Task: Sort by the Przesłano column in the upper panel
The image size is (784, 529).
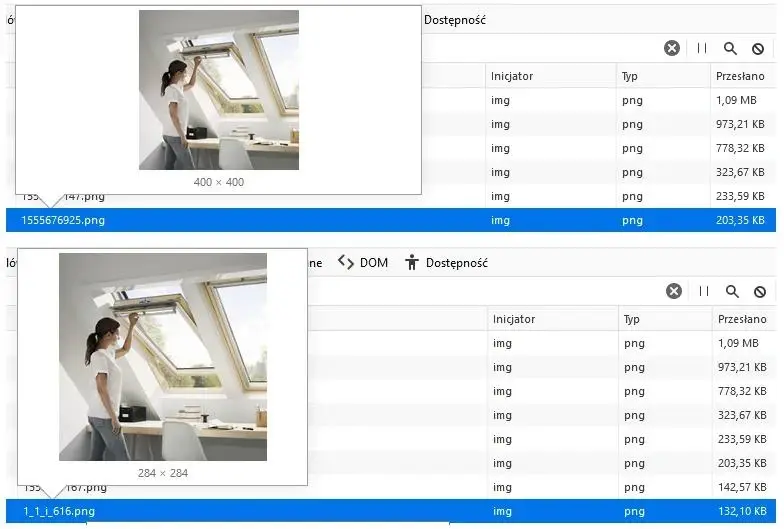Action: click(x=742, y=76)
